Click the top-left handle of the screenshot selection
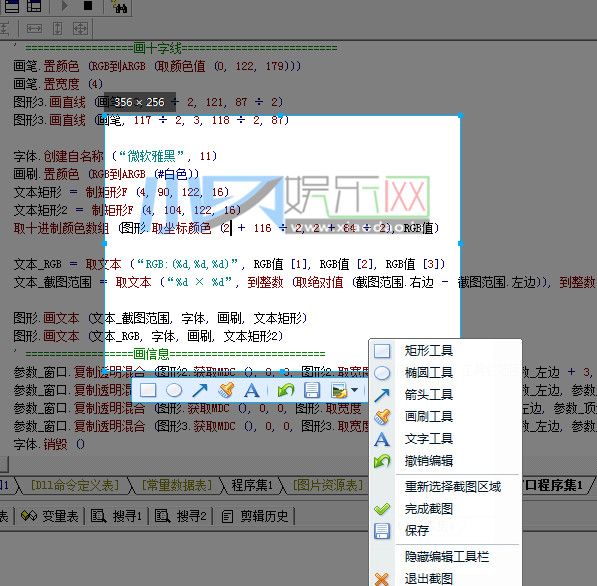This screenshot has width=597, height=586. tap(105, 115)
